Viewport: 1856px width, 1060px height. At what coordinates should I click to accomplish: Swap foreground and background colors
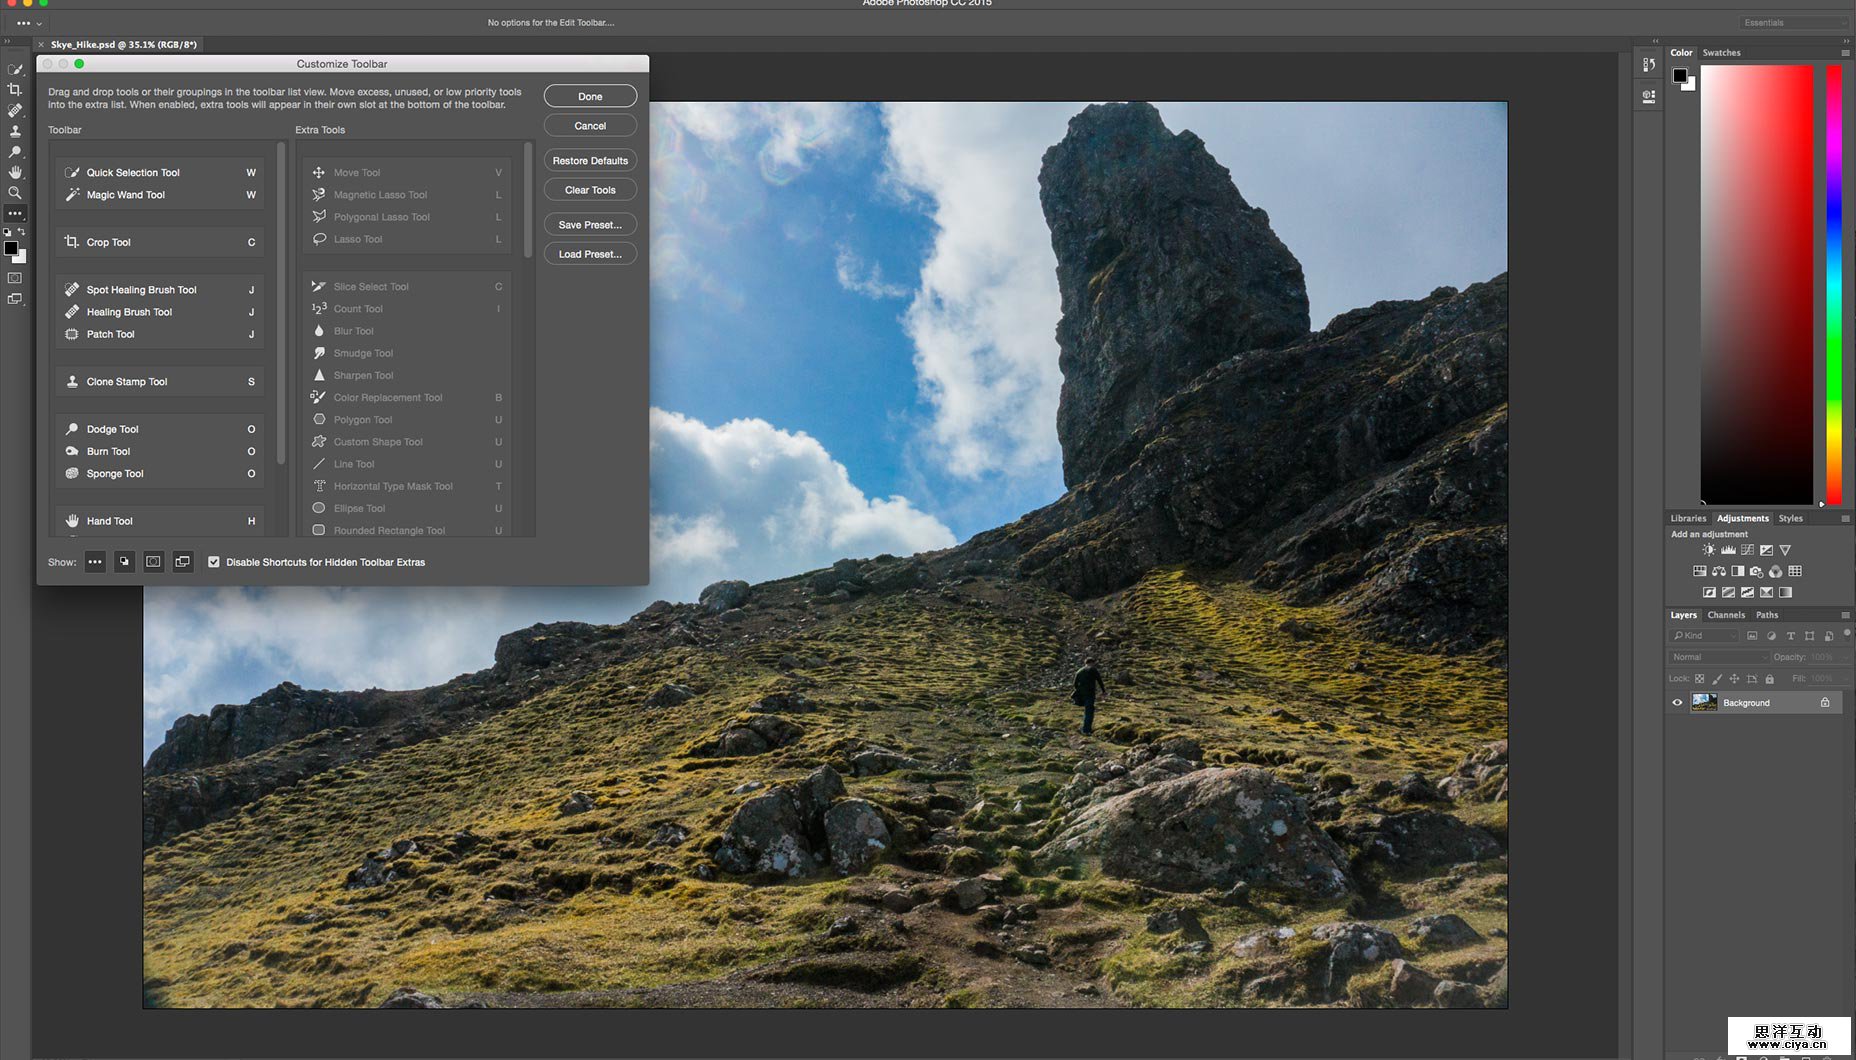point(21,232)
